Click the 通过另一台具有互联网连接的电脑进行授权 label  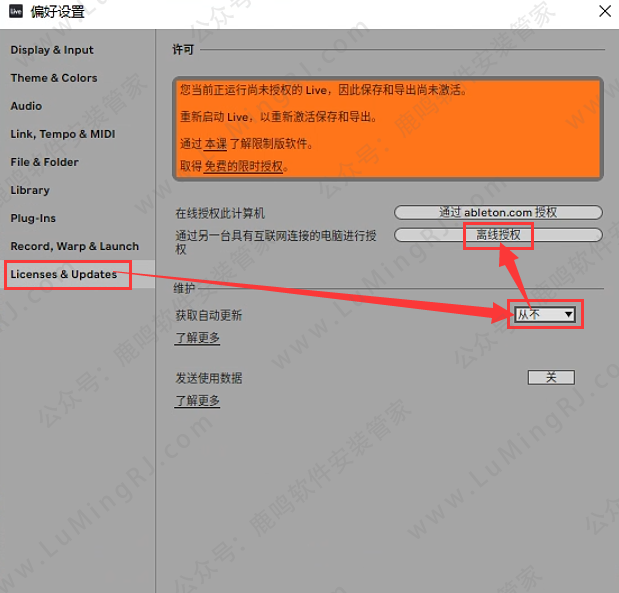coord(276,242)
